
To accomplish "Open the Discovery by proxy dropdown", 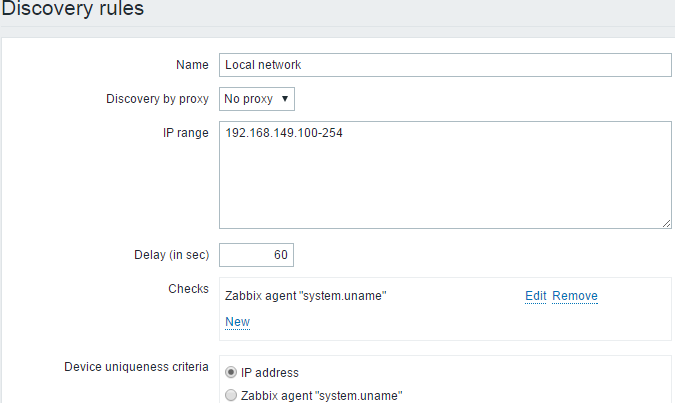I will pyautogui.click(x=257, y=99).
